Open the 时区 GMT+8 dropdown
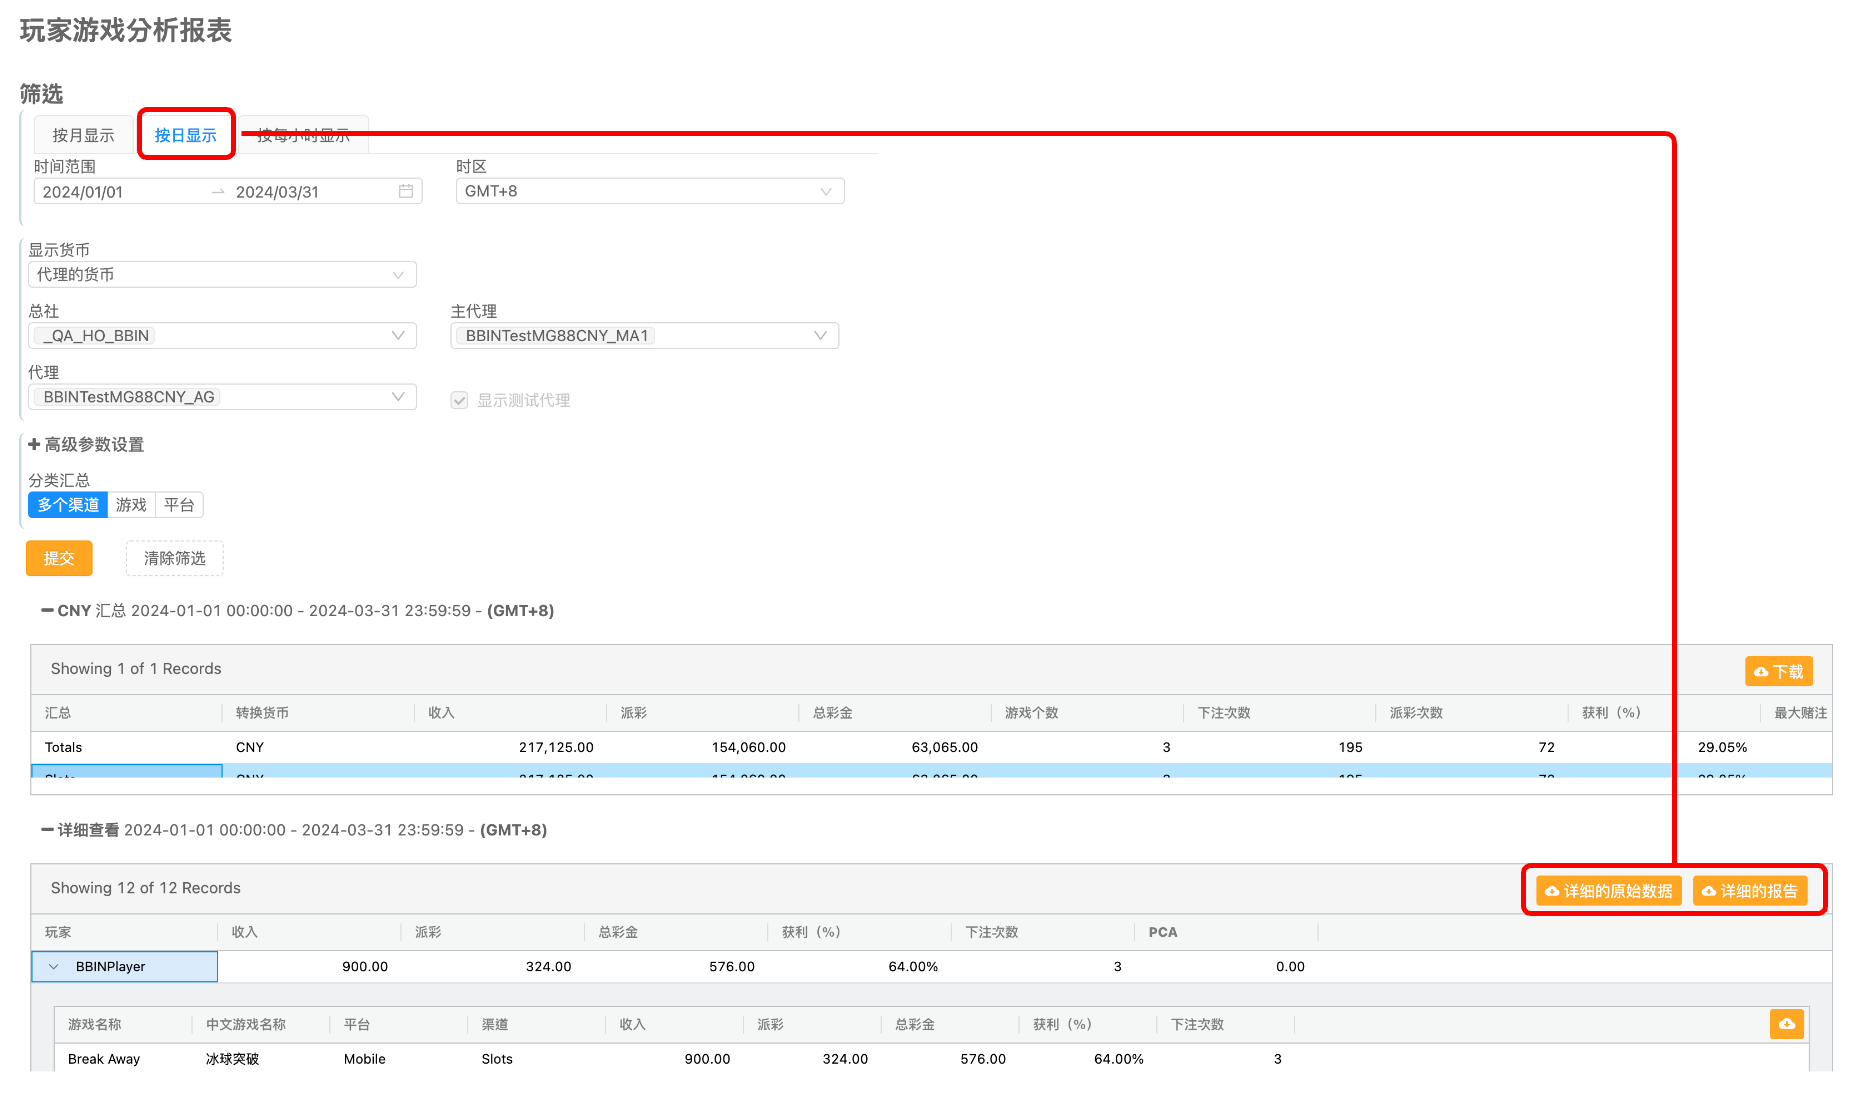 point(649,191)
